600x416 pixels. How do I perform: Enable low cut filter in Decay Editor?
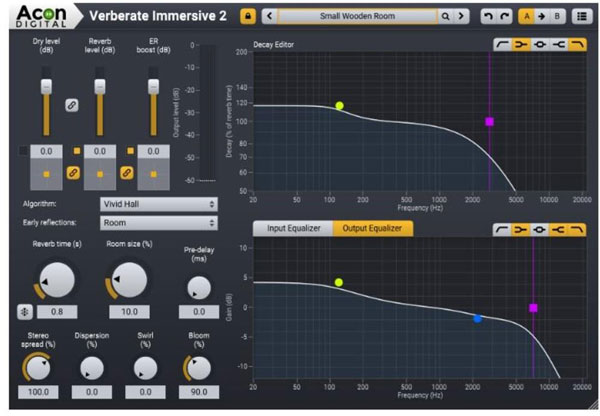click(503, 45)
